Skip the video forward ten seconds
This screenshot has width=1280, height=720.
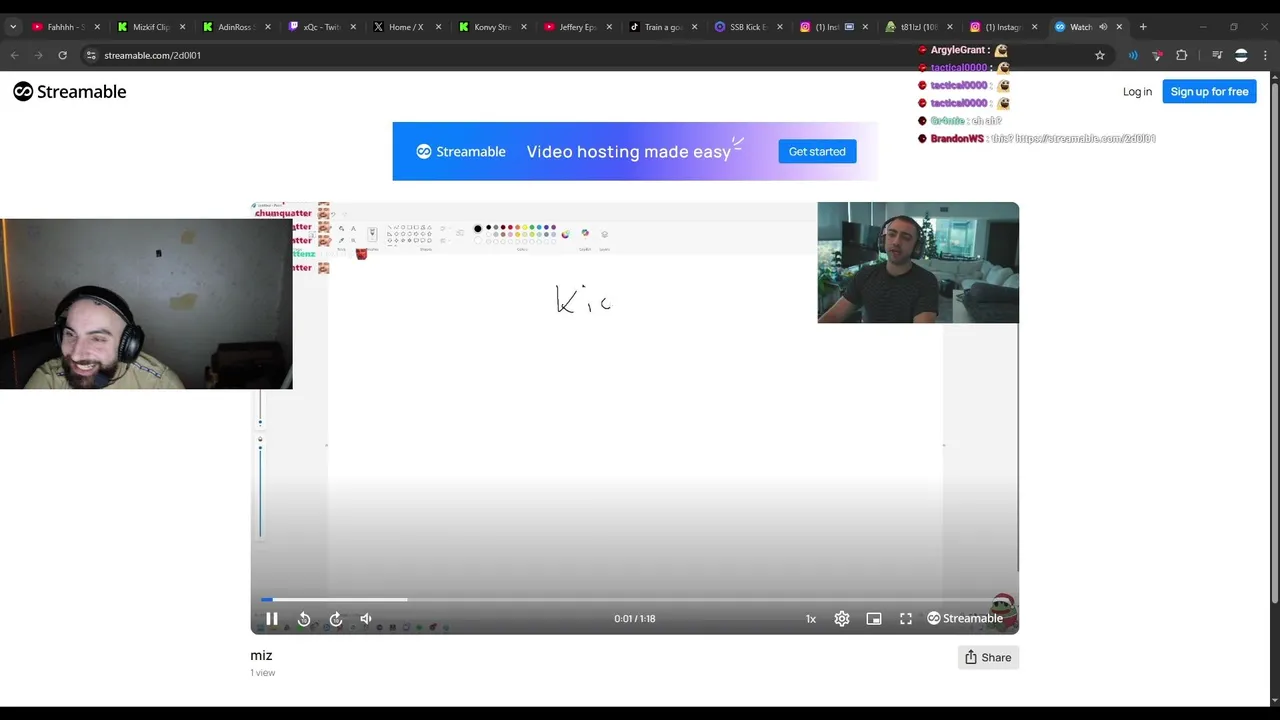click(336, 619)
